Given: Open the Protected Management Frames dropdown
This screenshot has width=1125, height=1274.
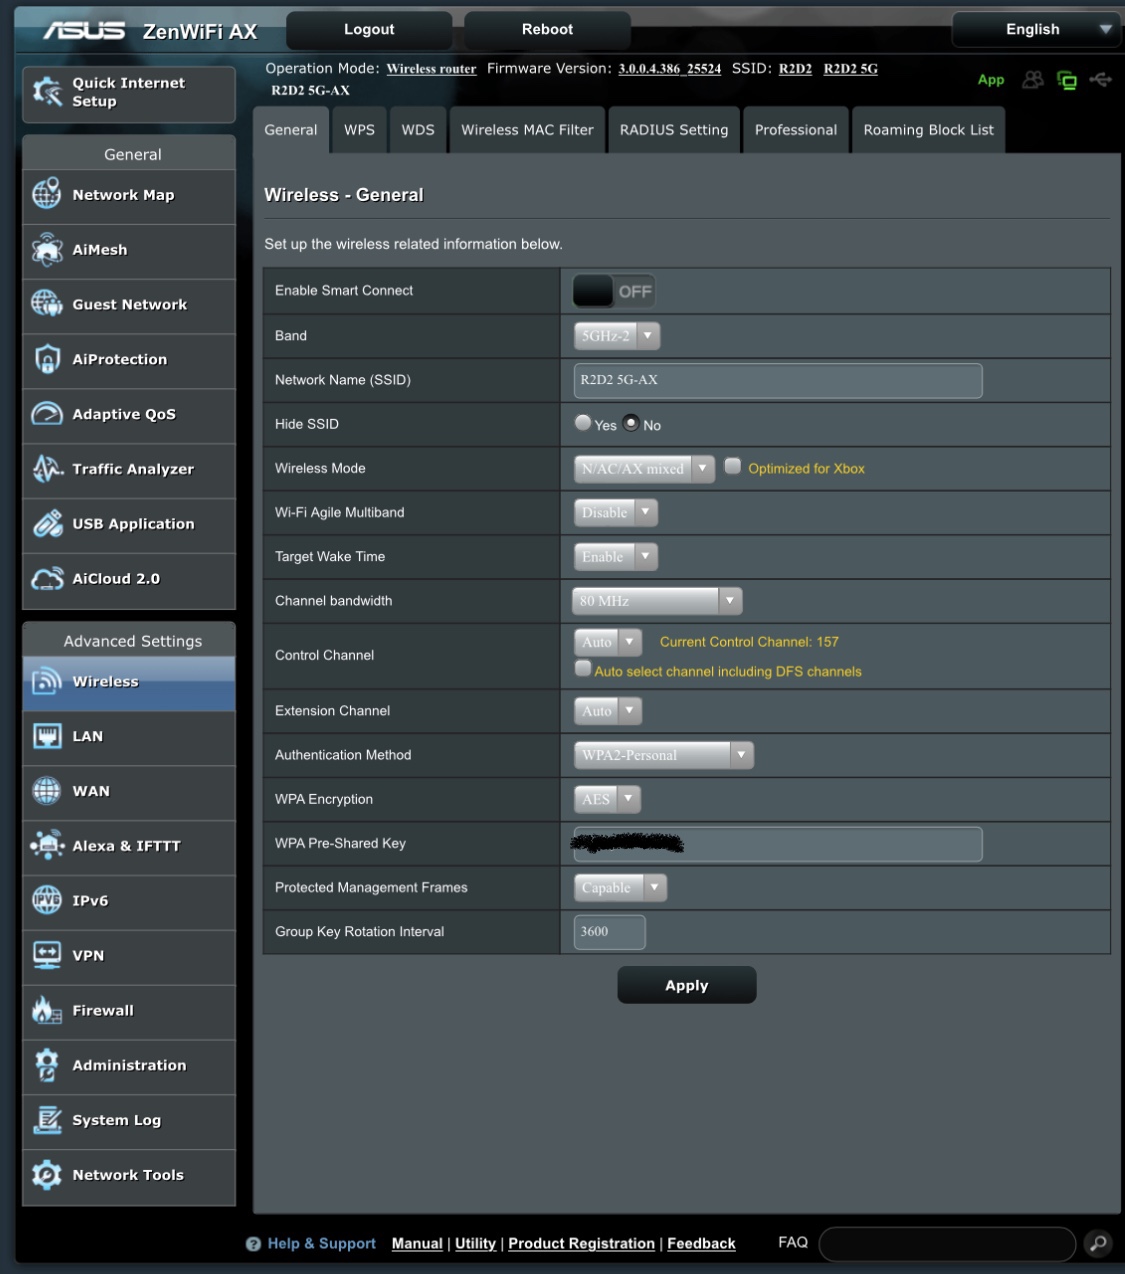Looking at the screenshot, I should 620,887.
